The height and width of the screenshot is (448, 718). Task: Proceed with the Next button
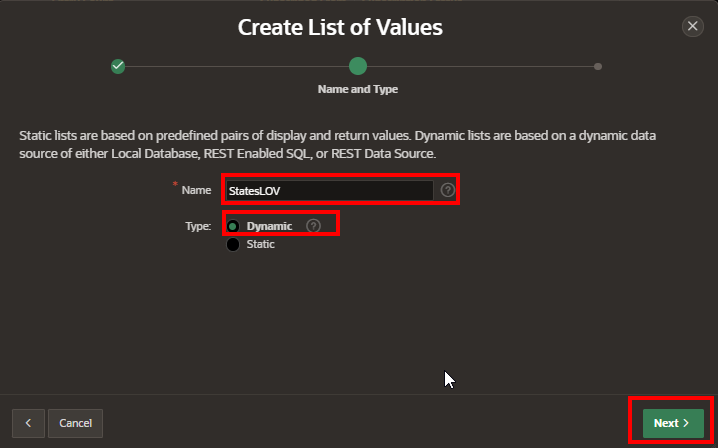coord(673,423)
